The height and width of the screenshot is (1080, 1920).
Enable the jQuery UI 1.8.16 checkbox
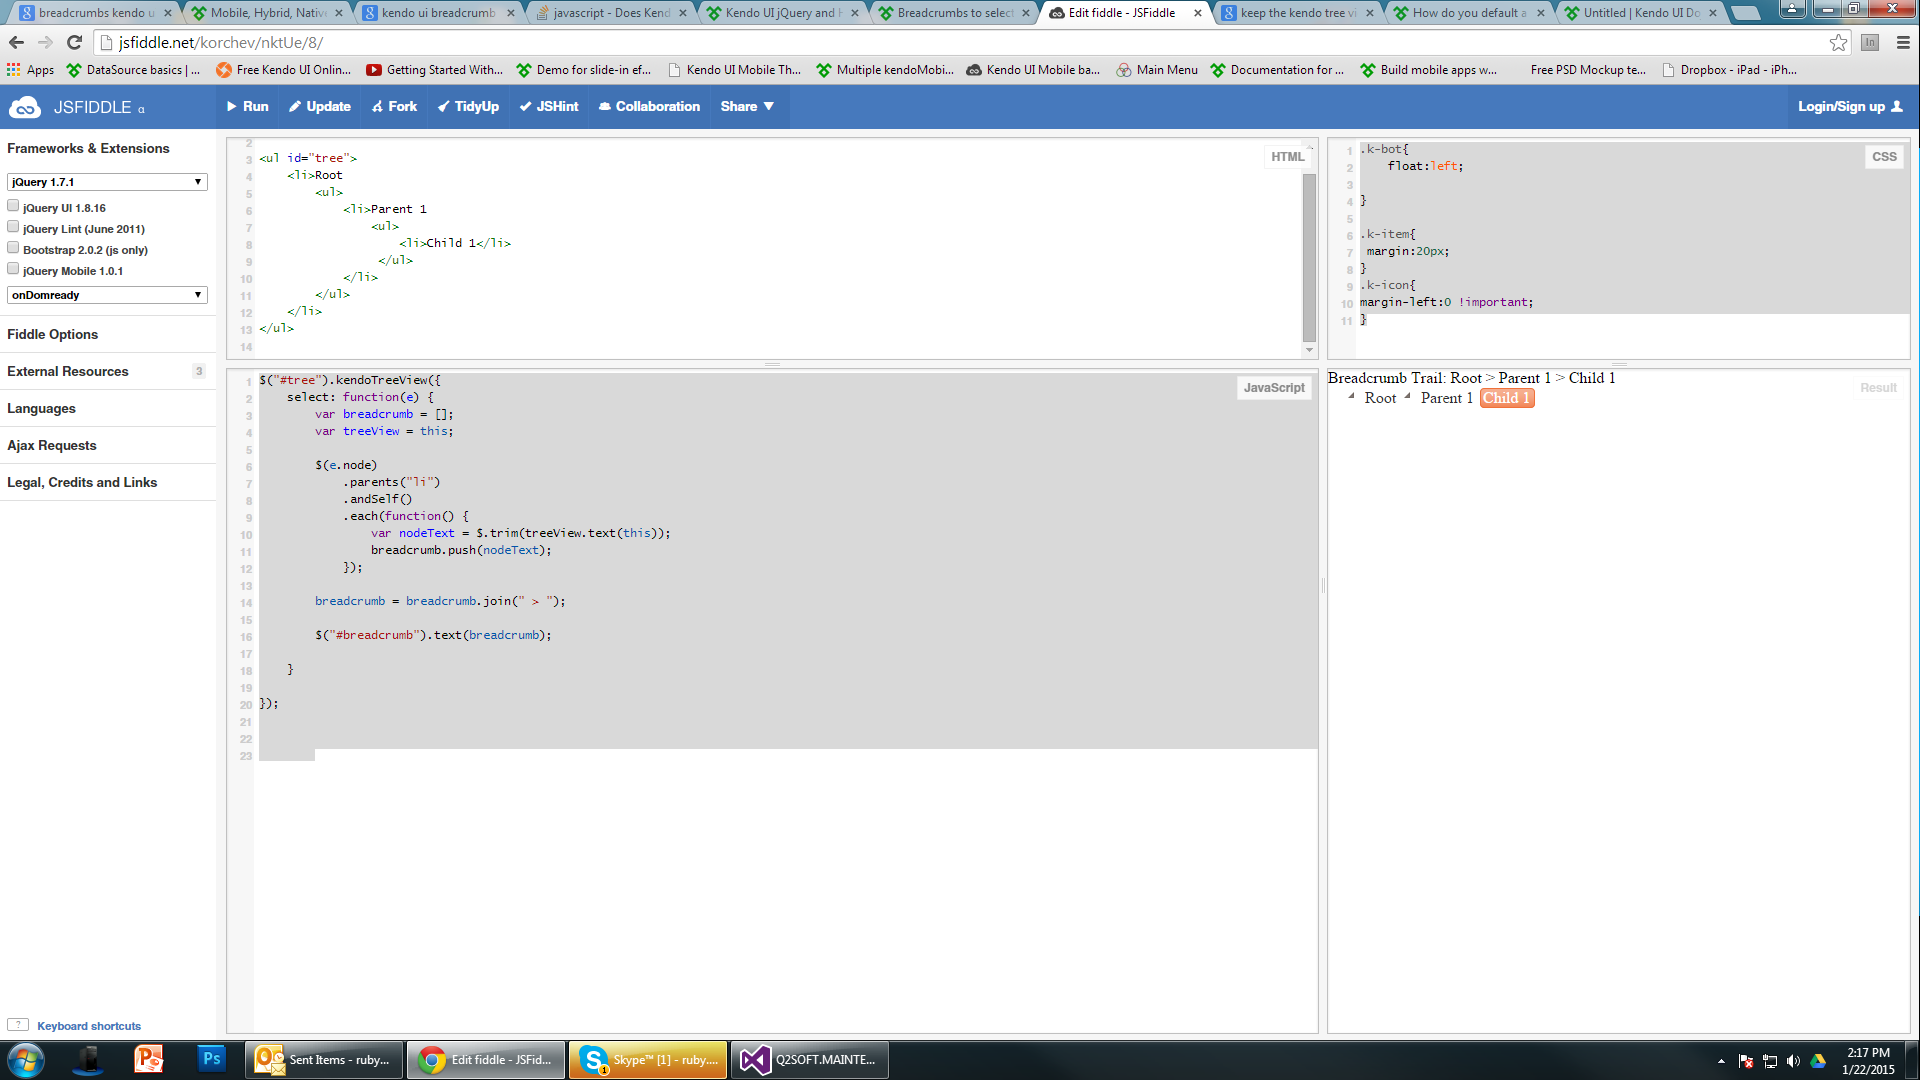[13, 206]
